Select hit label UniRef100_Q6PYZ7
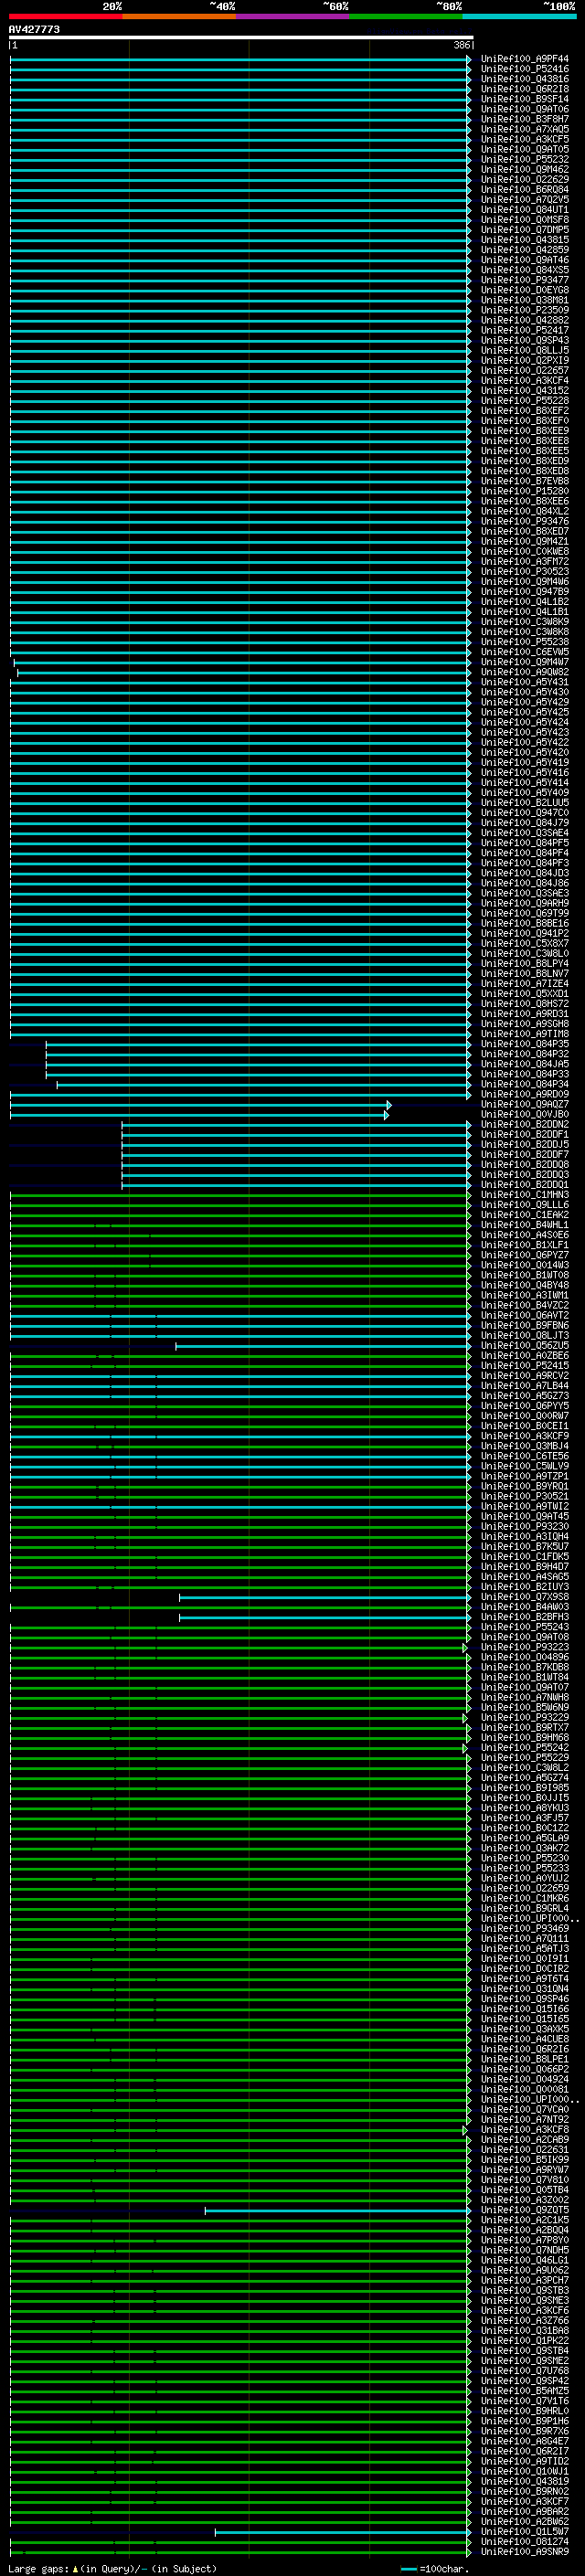585x2576 pixels. pos(525,1255)
